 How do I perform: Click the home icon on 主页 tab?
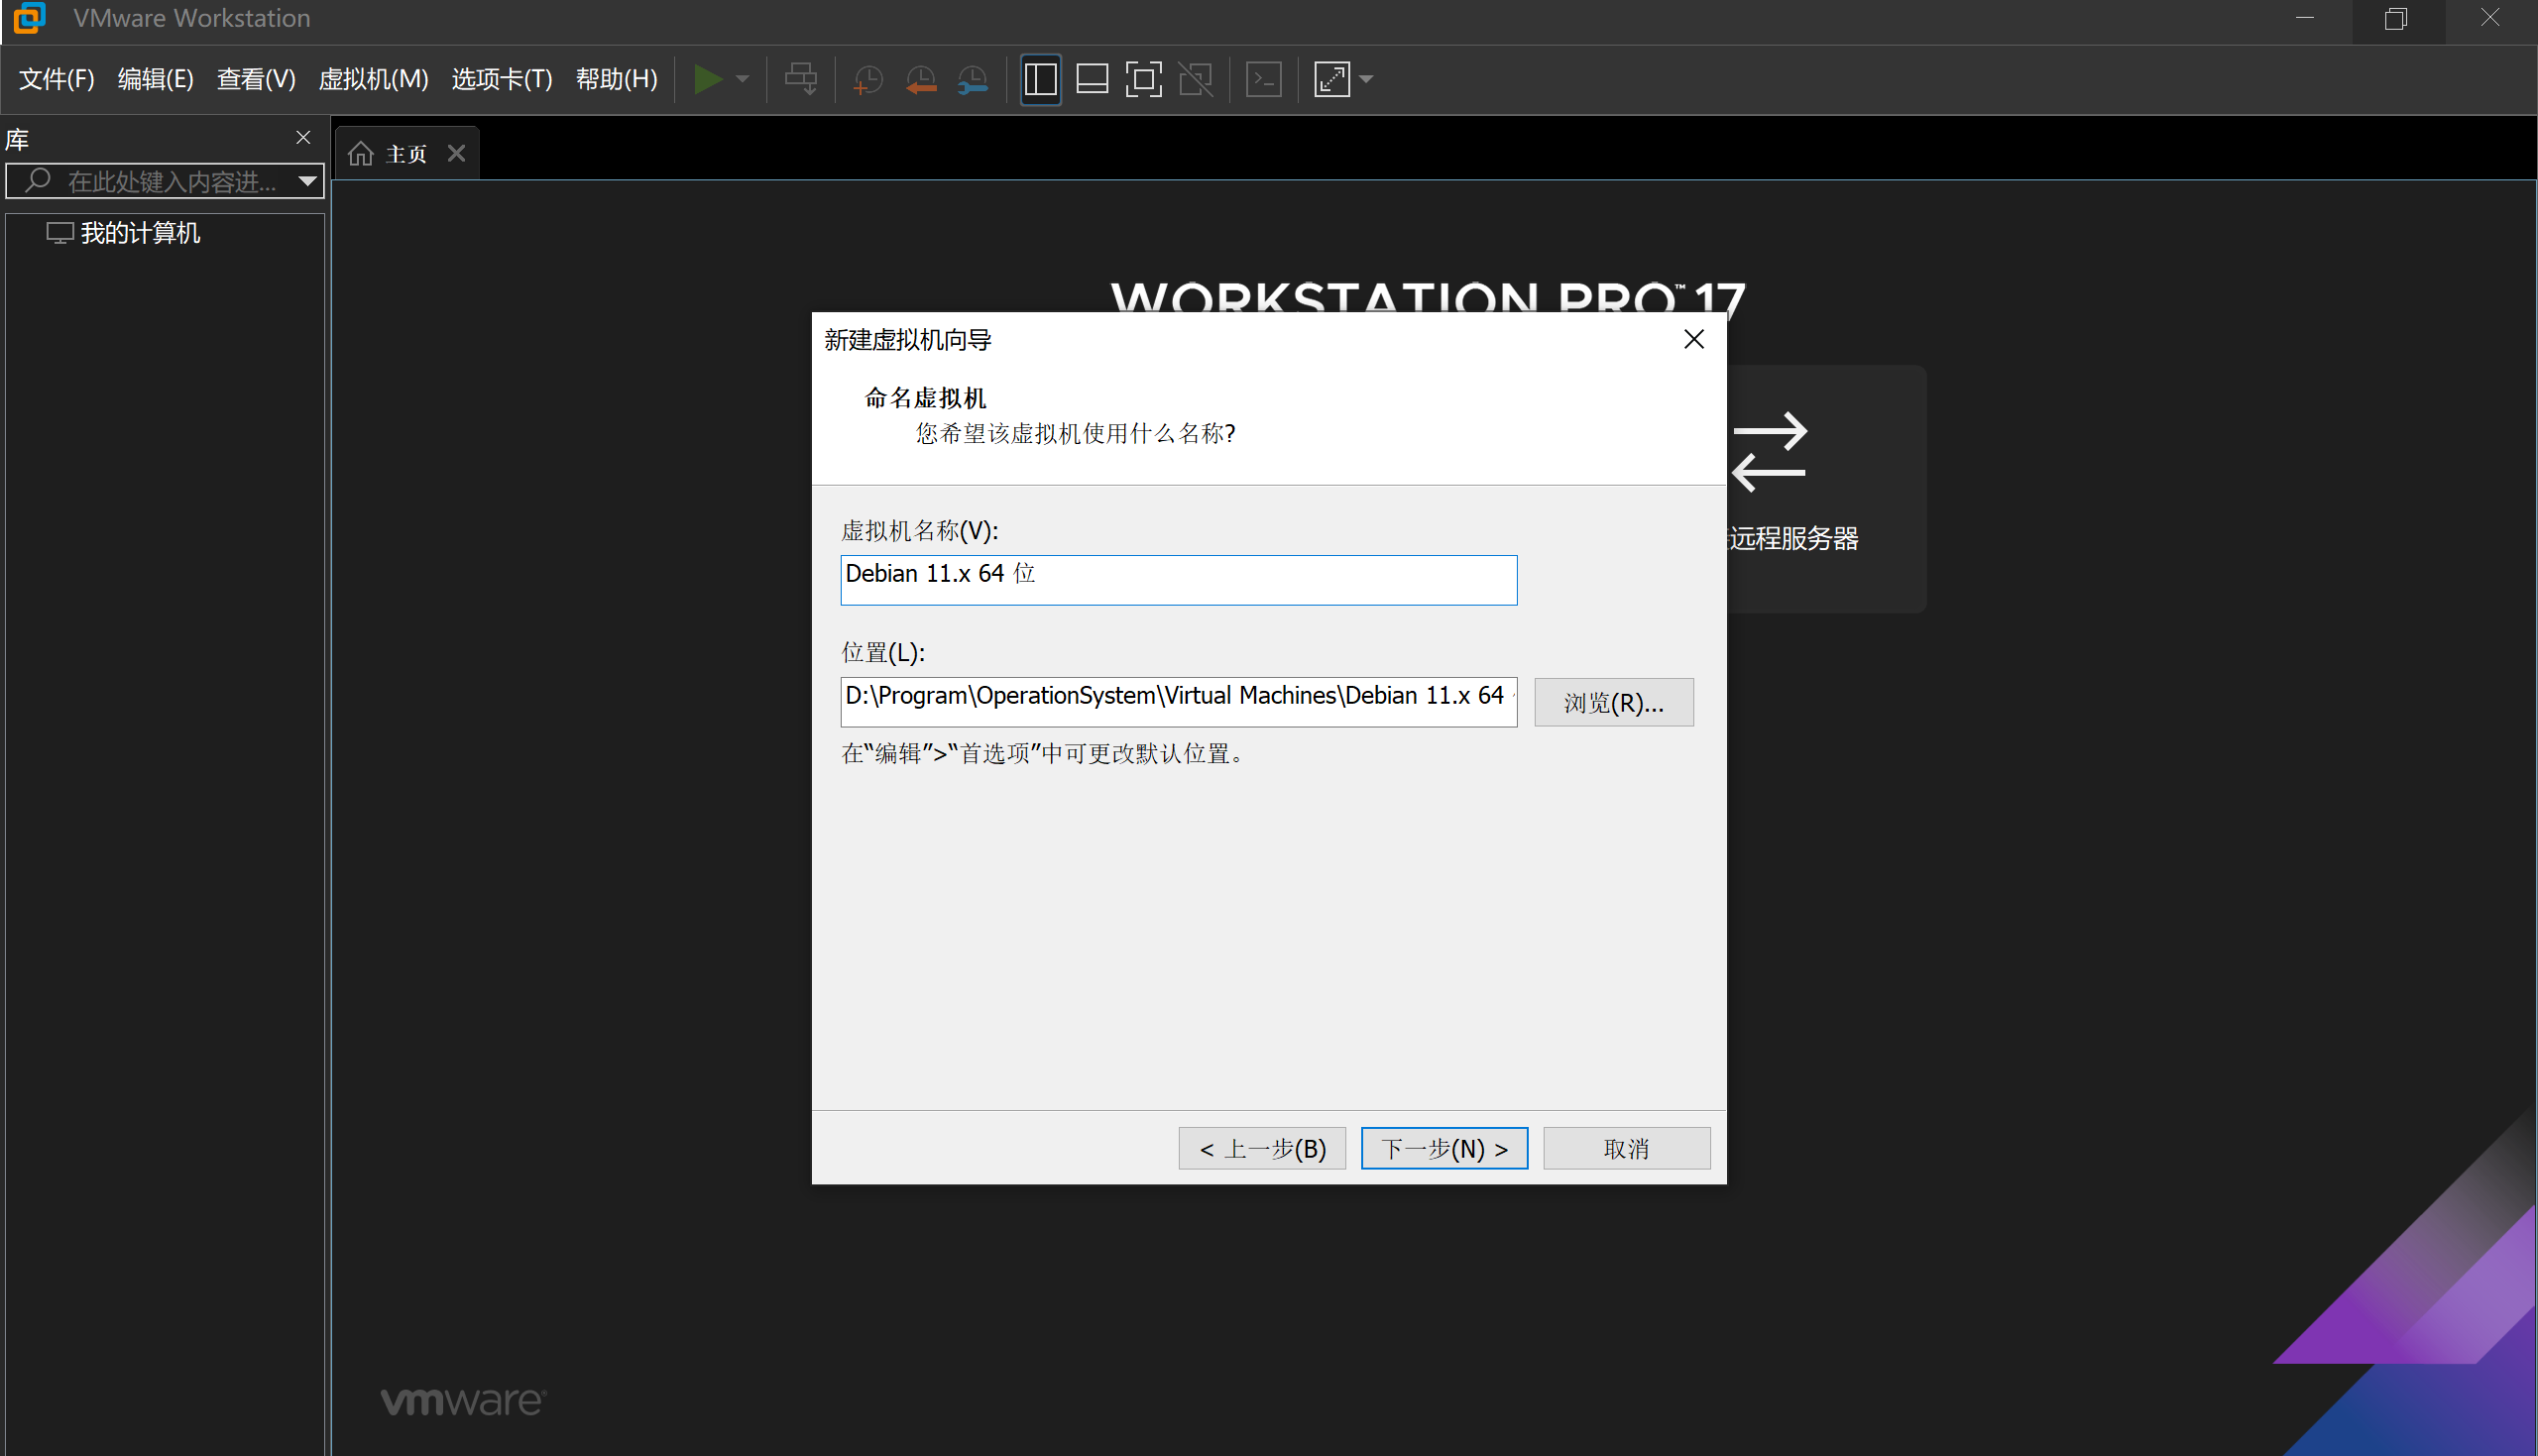pos(361,154)
